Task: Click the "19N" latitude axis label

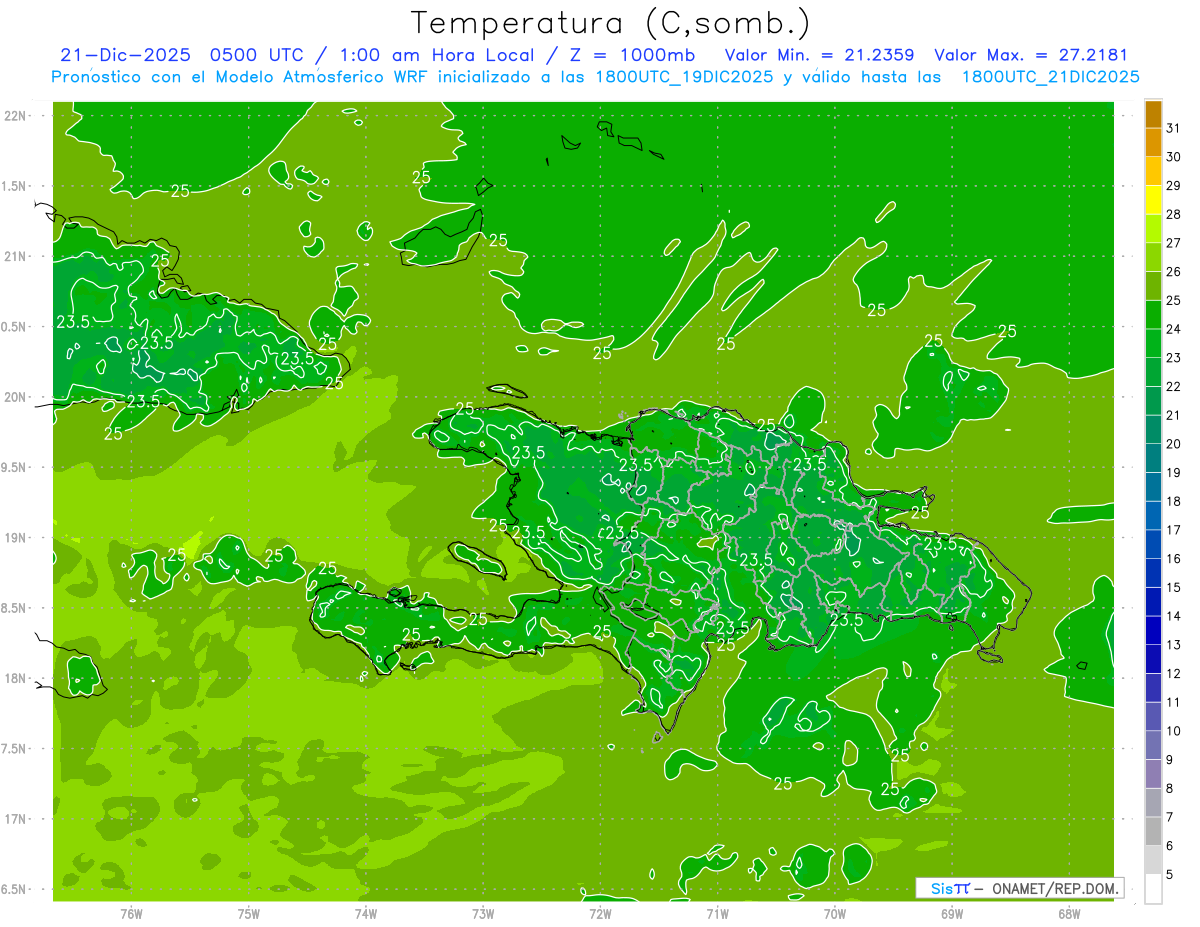Action: click(16, 538)
